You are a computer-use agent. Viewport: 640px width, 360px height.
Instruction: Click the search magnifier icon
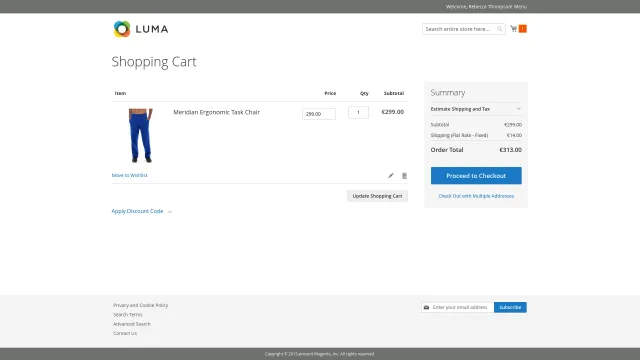coord(499,29)
